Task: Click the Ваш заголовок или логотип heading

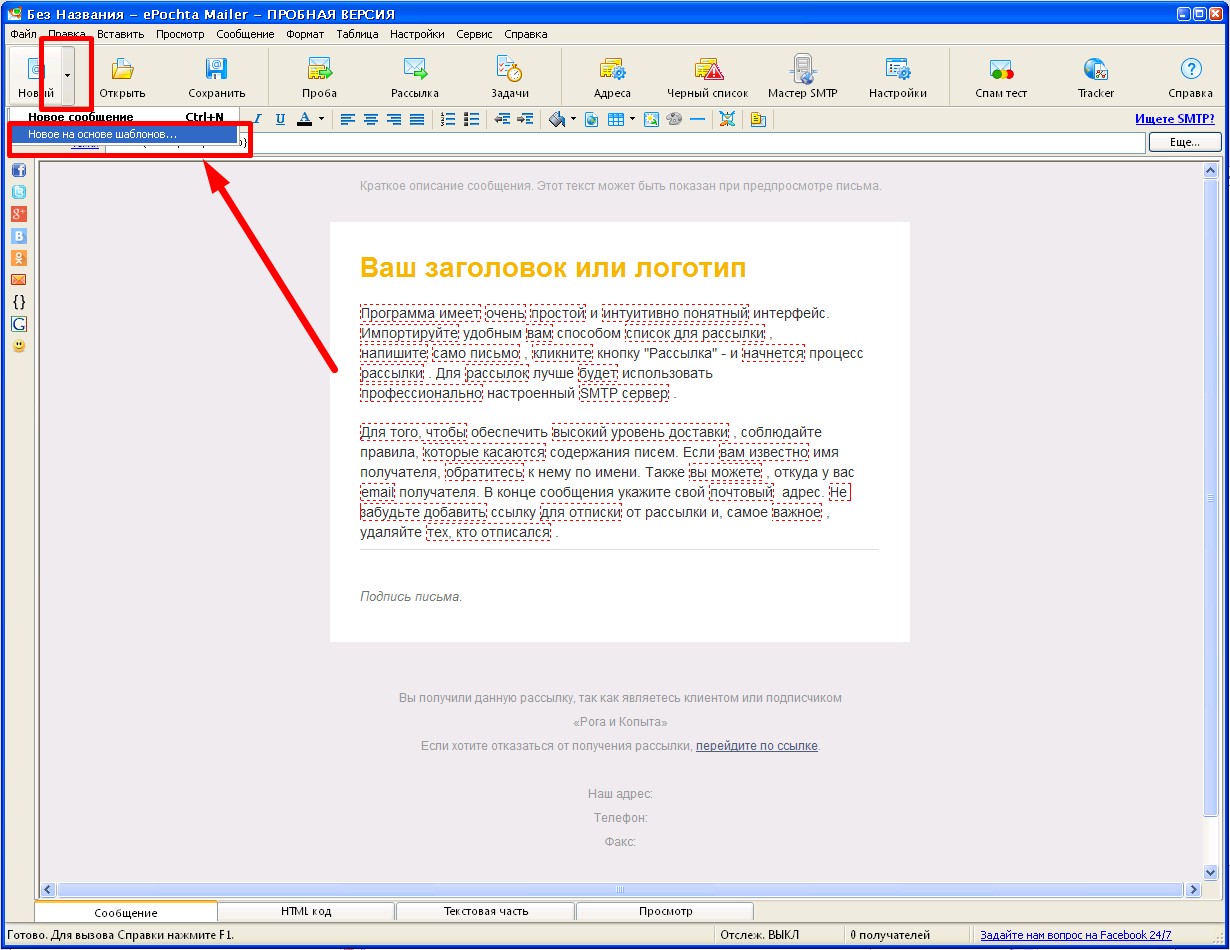Action: [553, 268]
